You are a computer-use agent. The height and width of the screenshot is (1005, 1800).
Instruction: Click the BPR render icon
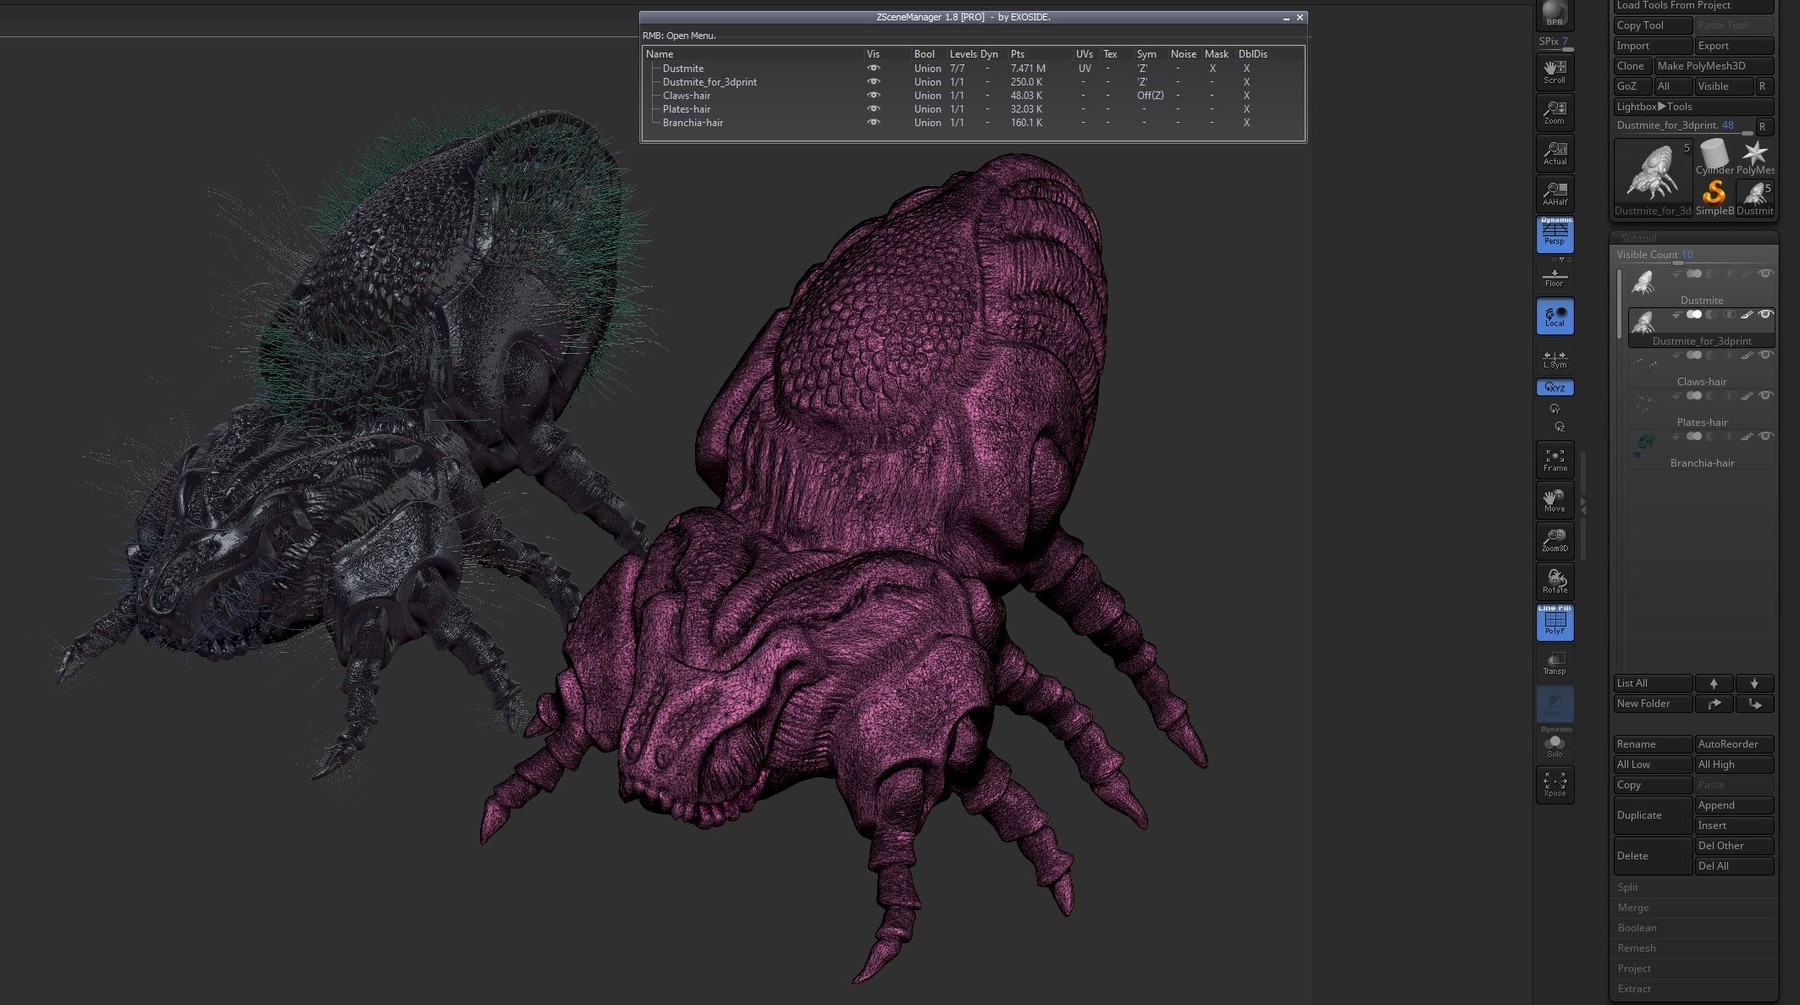tap(1554, 14)
